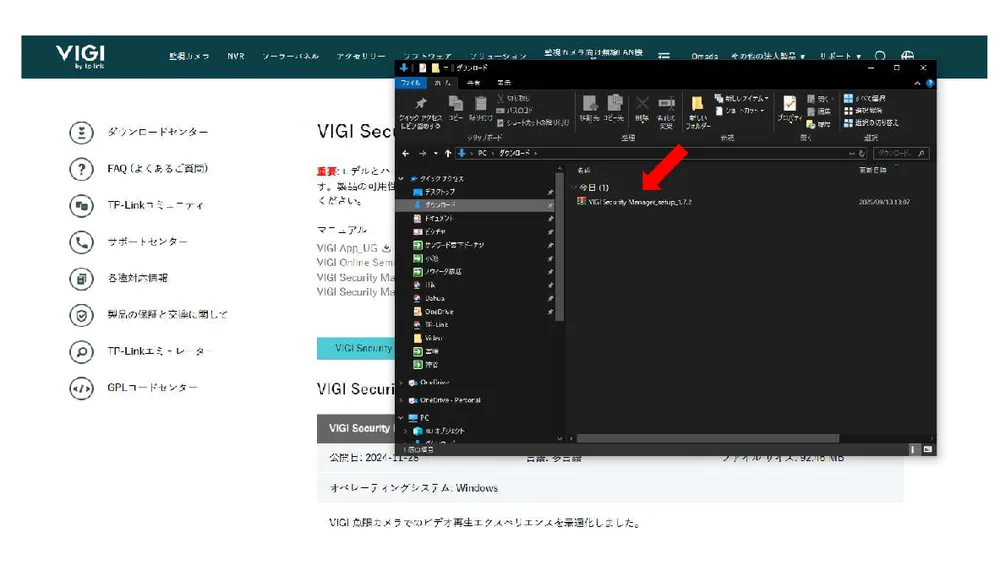Click the Select All command
Image resolution: width=1000 pixels, height=576 pixels.
865,98
